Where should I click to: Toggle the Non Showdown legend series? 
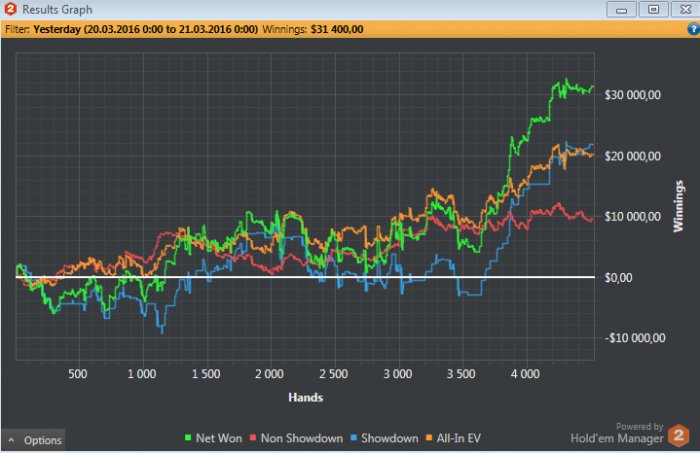click(x=296, y=438)
